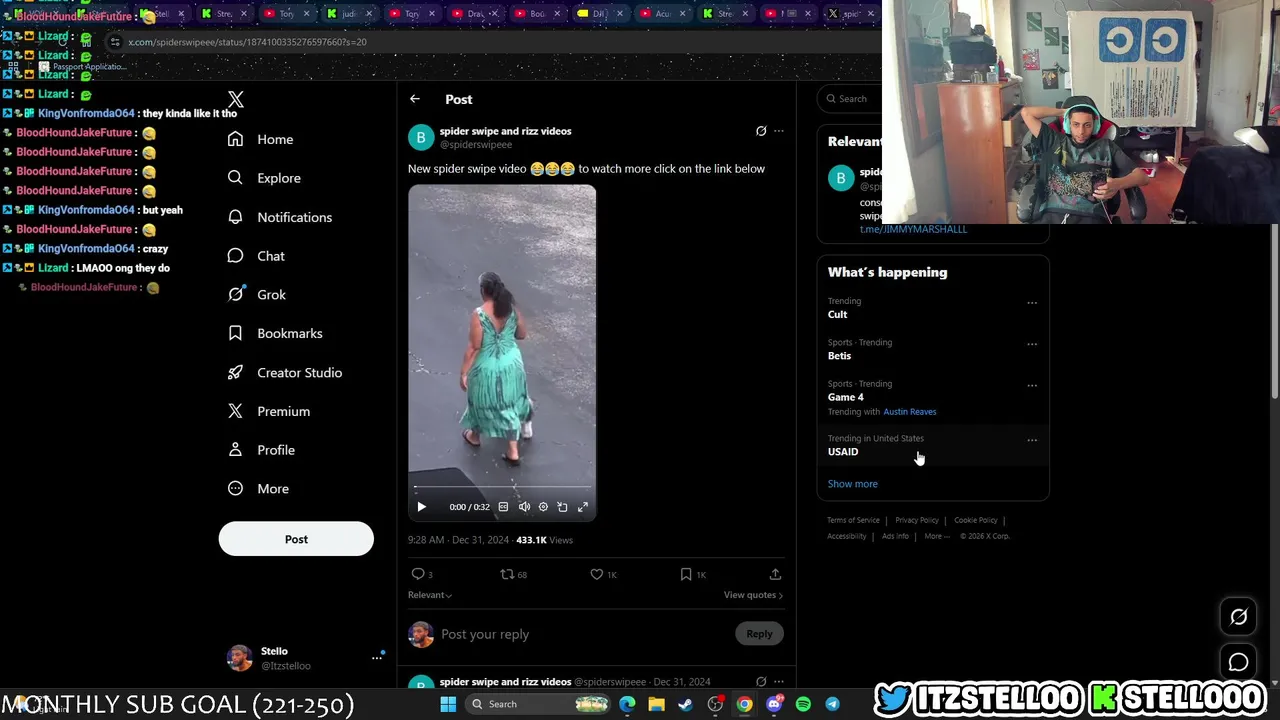Viewport: 1280px width, 720px height.
Task: Like the post with the heart icon
Action: 603,574
